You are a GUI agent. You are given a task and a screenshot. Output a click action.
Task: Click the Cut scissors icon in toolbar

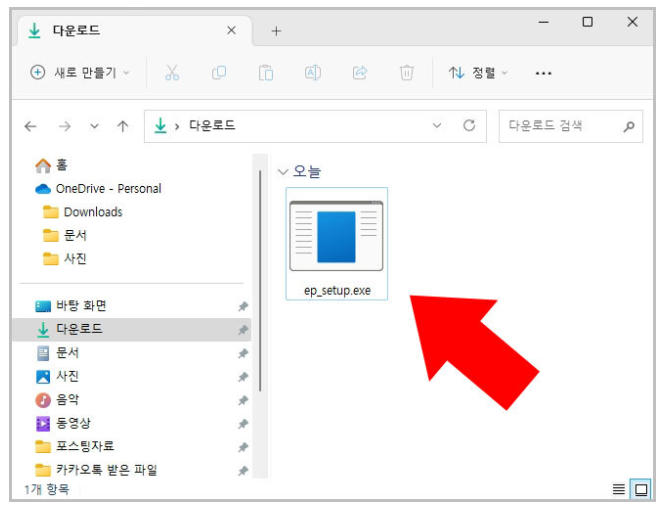pyautogui.click(x=172, y=73)
